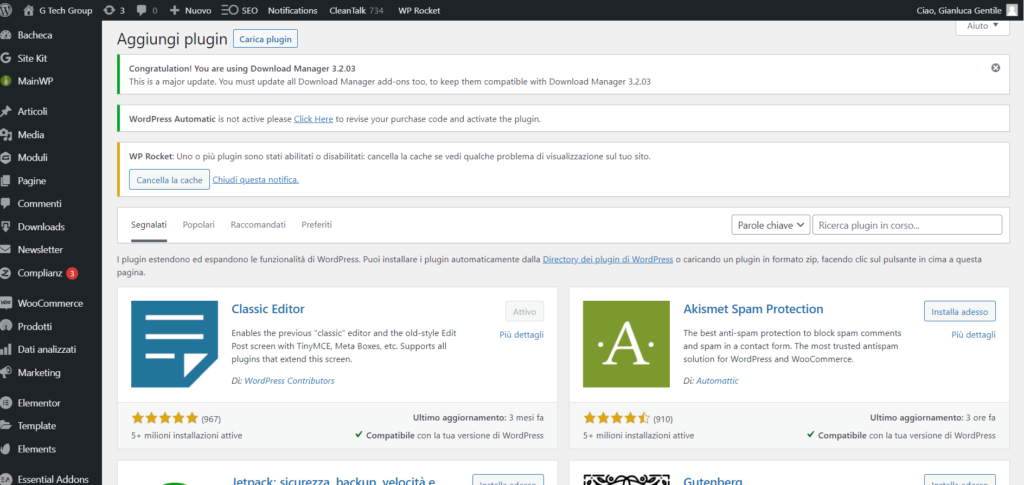The width and height of the screenshot is (1024, 485).
Task: Click the MainWP green icon
Action: click(x=6, y=82)
